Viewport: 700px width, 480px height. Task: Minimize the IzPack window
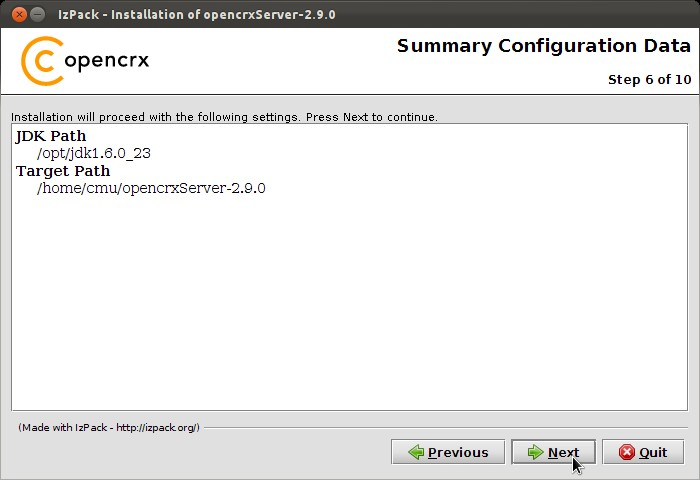[x=38, y=14]
